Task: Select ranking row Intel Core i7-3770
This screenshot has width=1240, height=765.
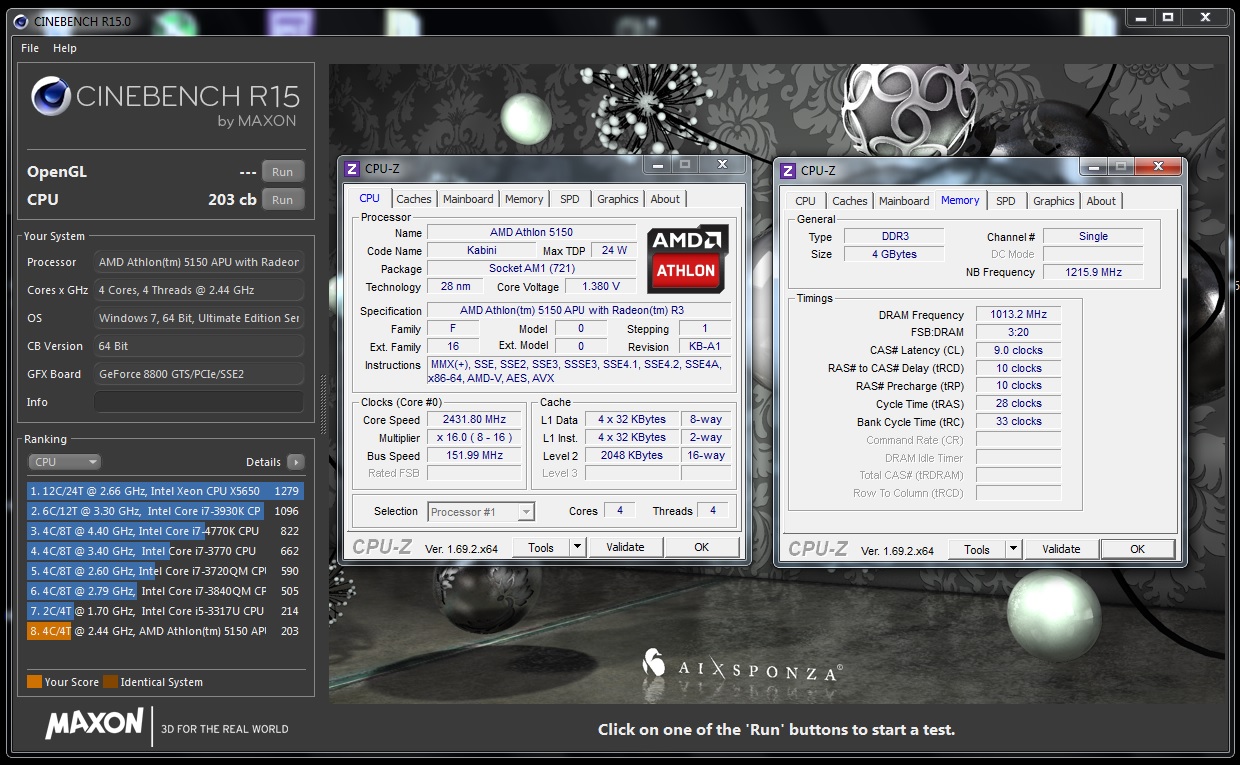Action: (165, 551)
